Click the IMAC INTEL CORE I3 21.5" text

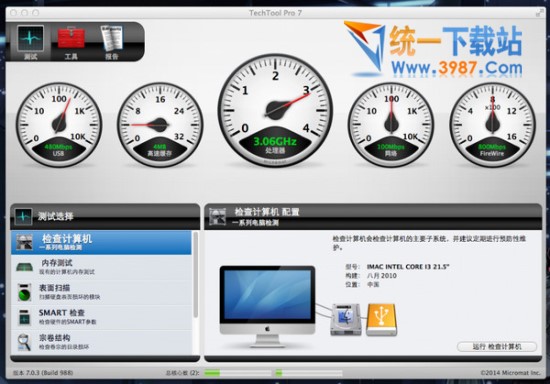click(x=408, y=267)
